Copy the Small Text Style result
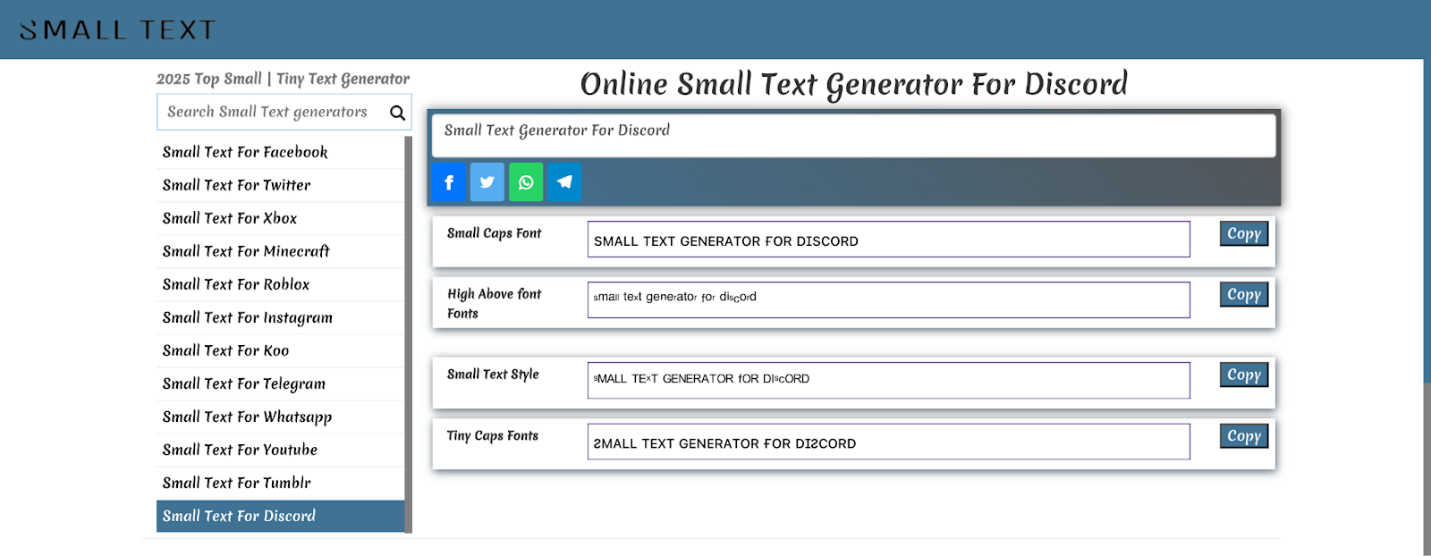Viewport: 1431px width, 556px height. click(x=1244, y=375)
